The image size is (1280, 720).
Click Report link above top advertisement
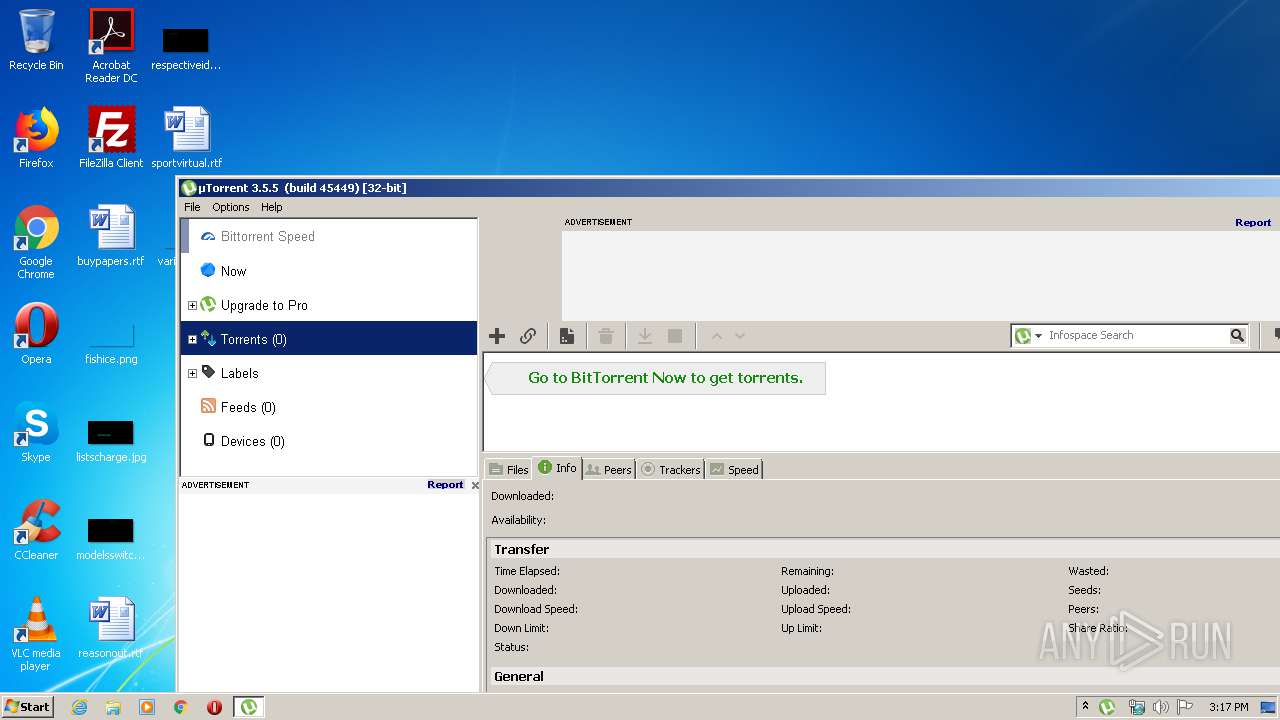(1253, 222)
